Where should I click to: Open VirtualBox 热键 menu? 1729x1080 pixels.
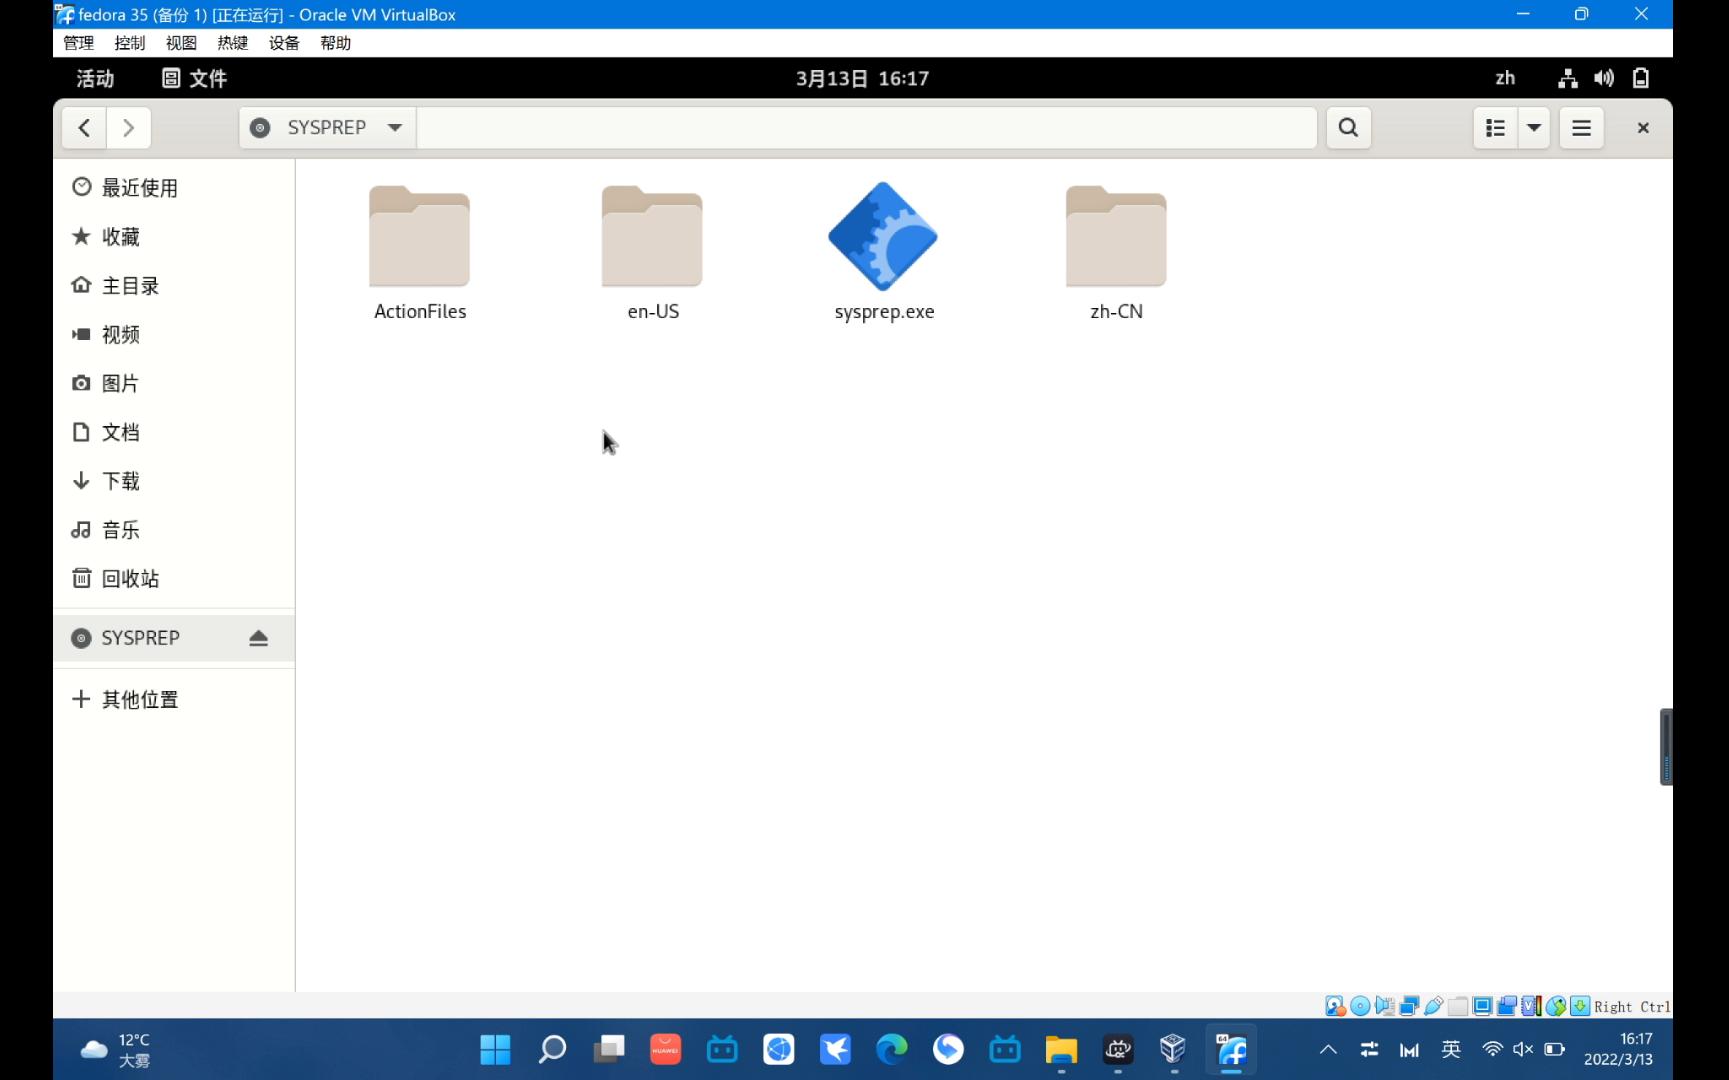click(232, 43)
